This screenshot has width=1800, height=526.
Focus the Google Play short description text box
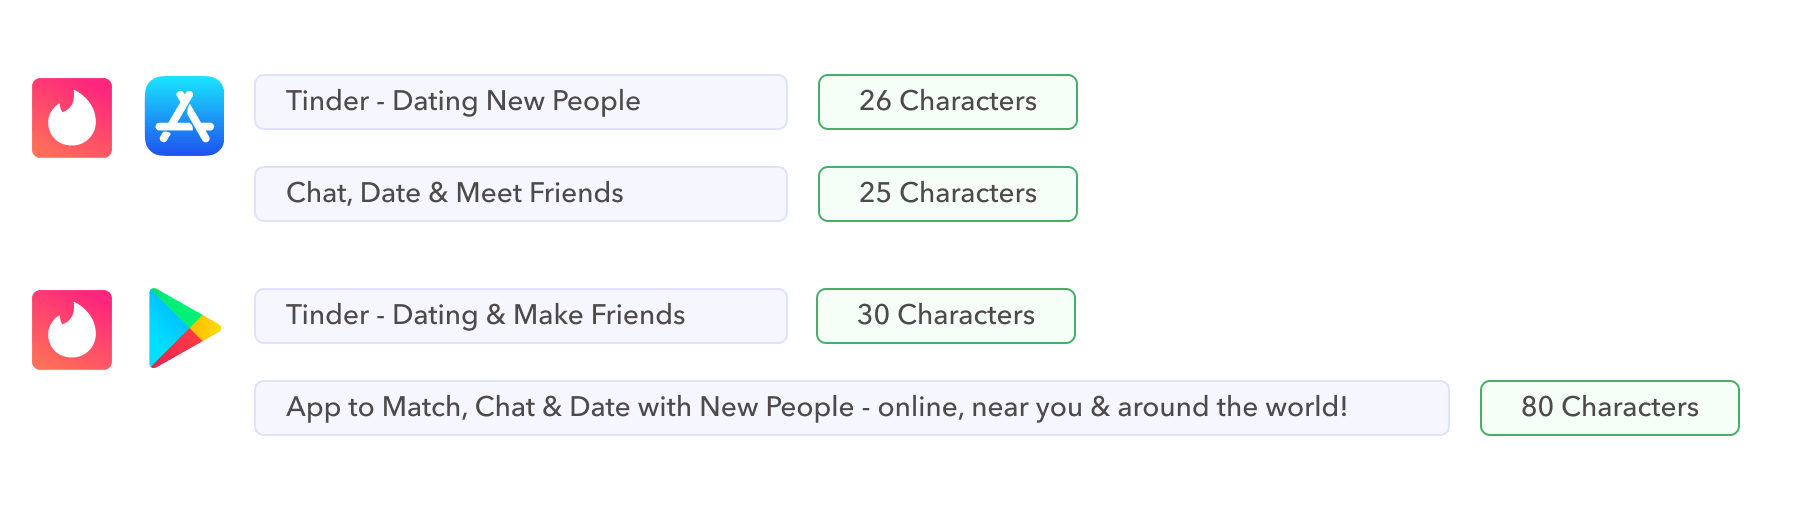coord(851,408)
